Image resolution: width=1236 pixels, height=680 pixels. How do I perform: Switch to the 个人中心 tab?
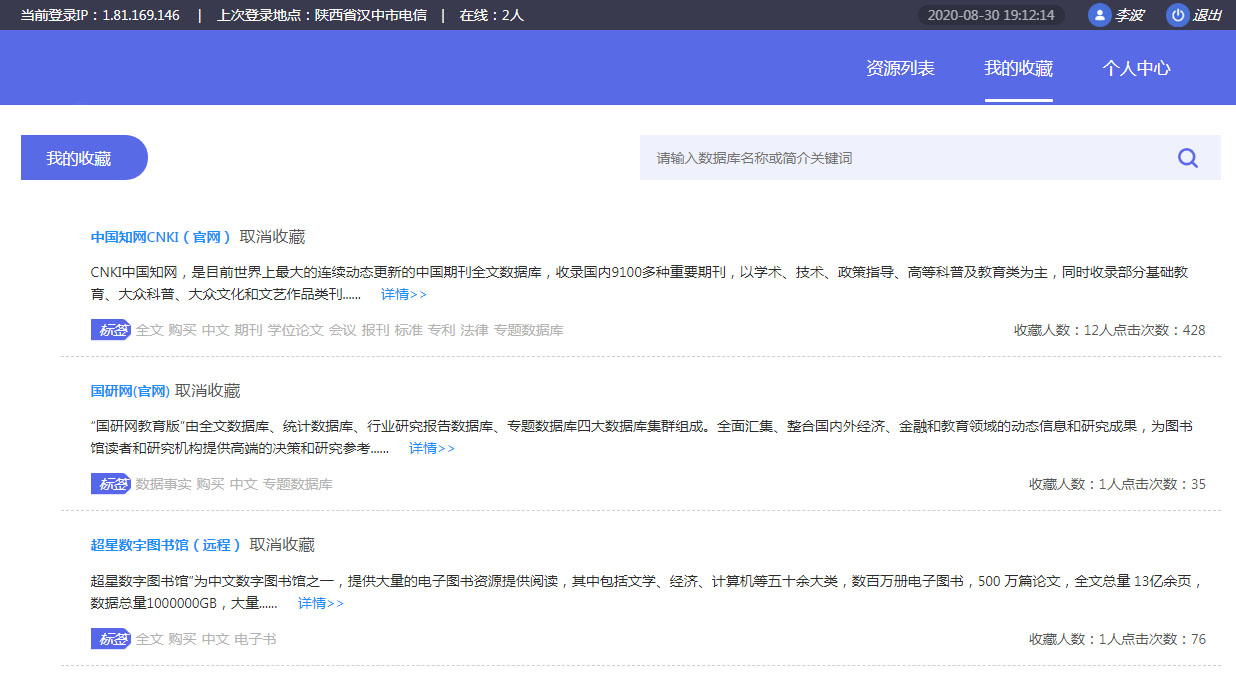tap(1136, 68)
